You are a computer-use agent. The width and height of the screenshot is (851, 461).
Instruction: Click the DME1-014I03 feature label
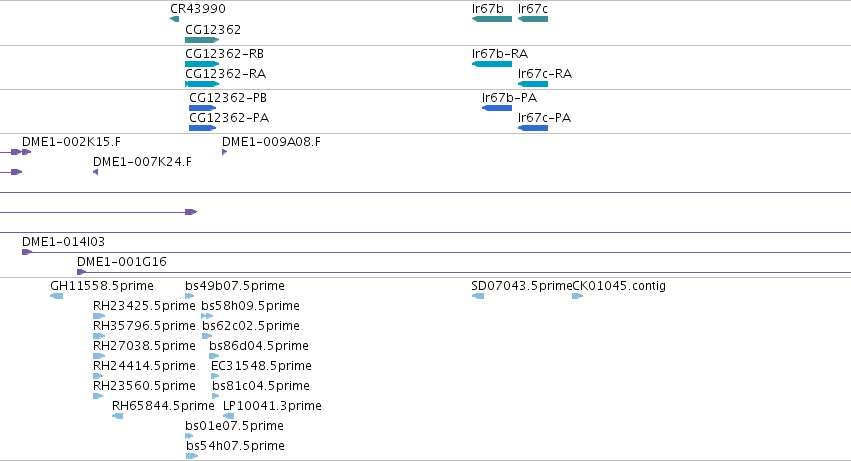pos(63,242)
